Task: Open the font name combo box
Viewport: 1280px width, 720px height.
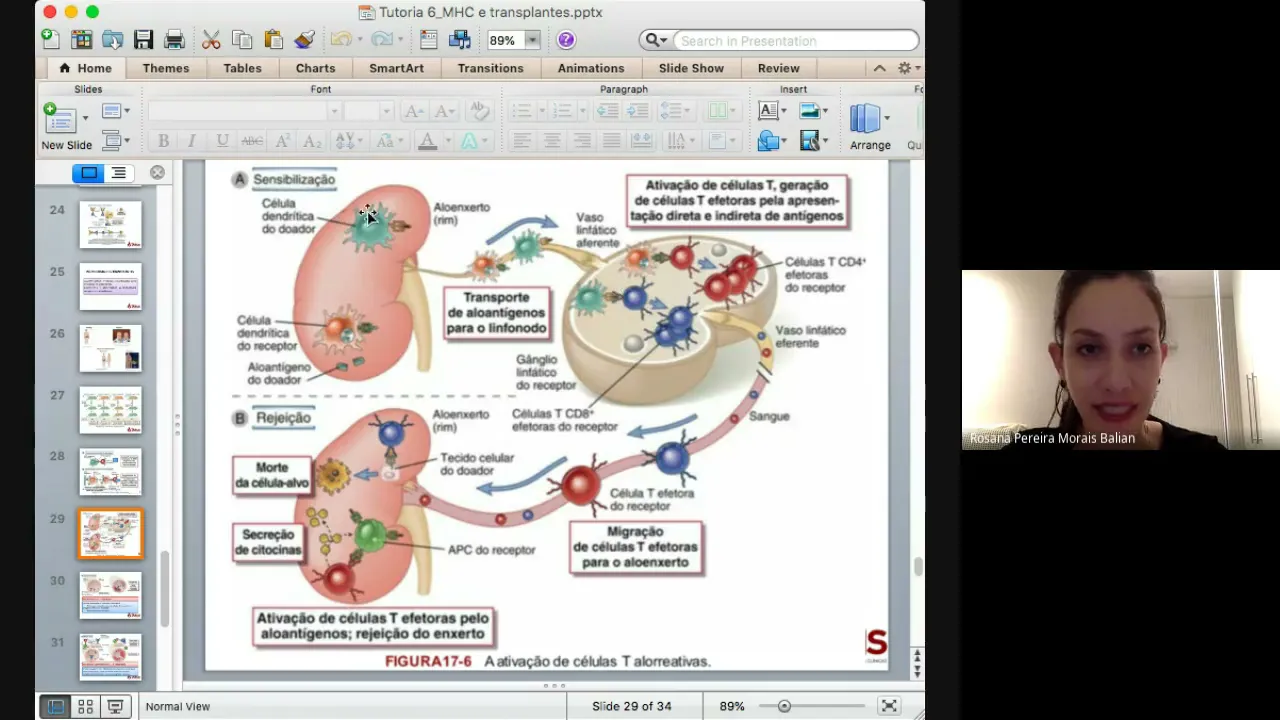Action: click(245, 112)
